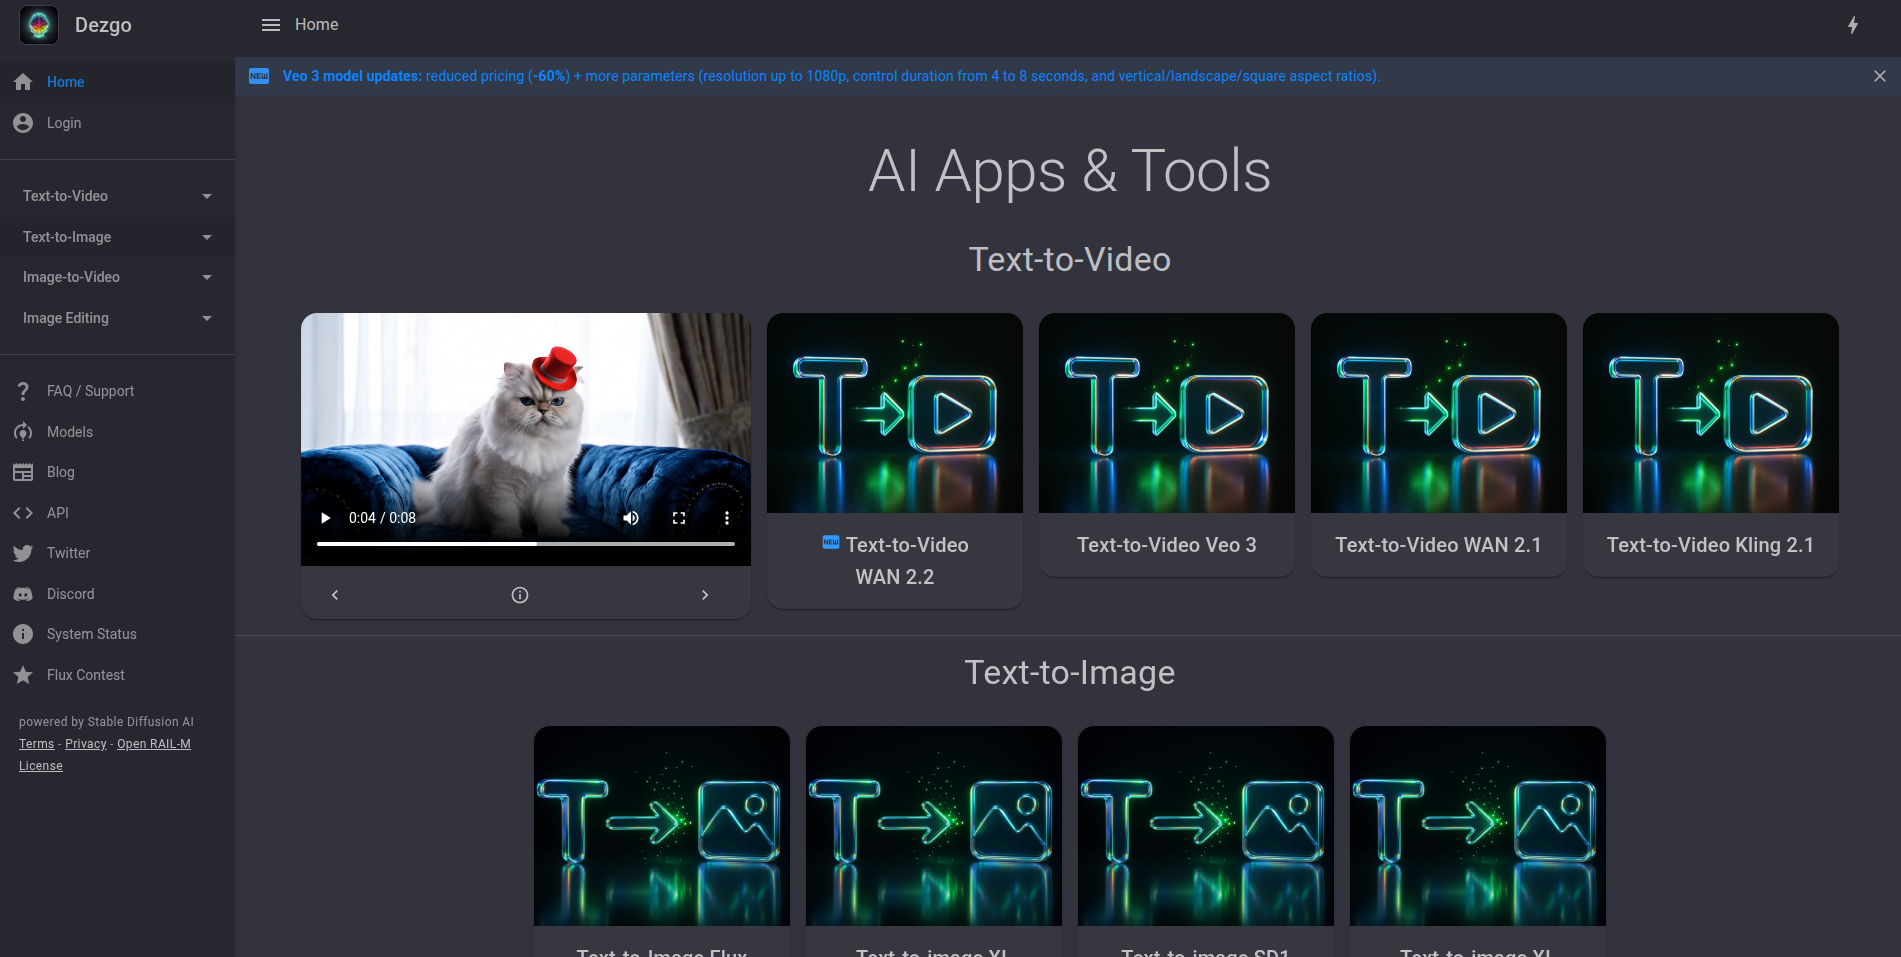Expand the Text-to-Video sidebar menu
This screenshot has height=957, width=1901.
click(117, 196)
